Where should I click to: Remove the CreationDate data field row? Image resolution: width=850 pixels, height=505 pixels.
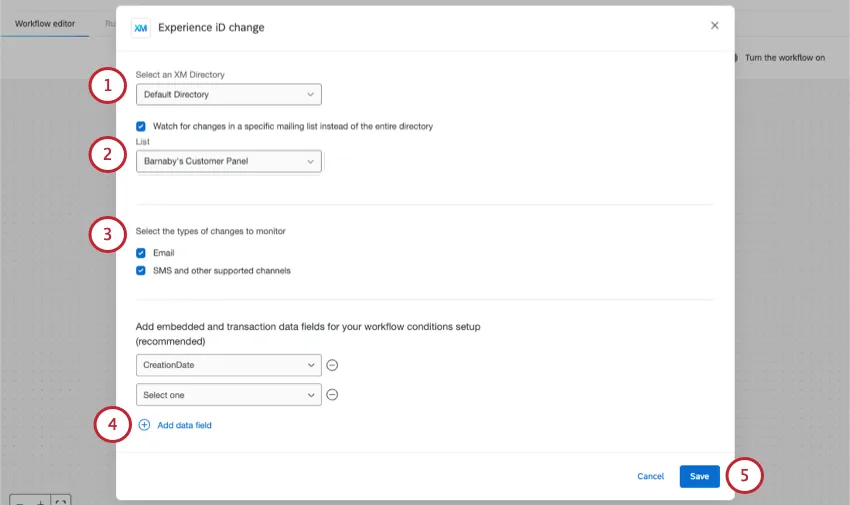click(x=332, y=365)
